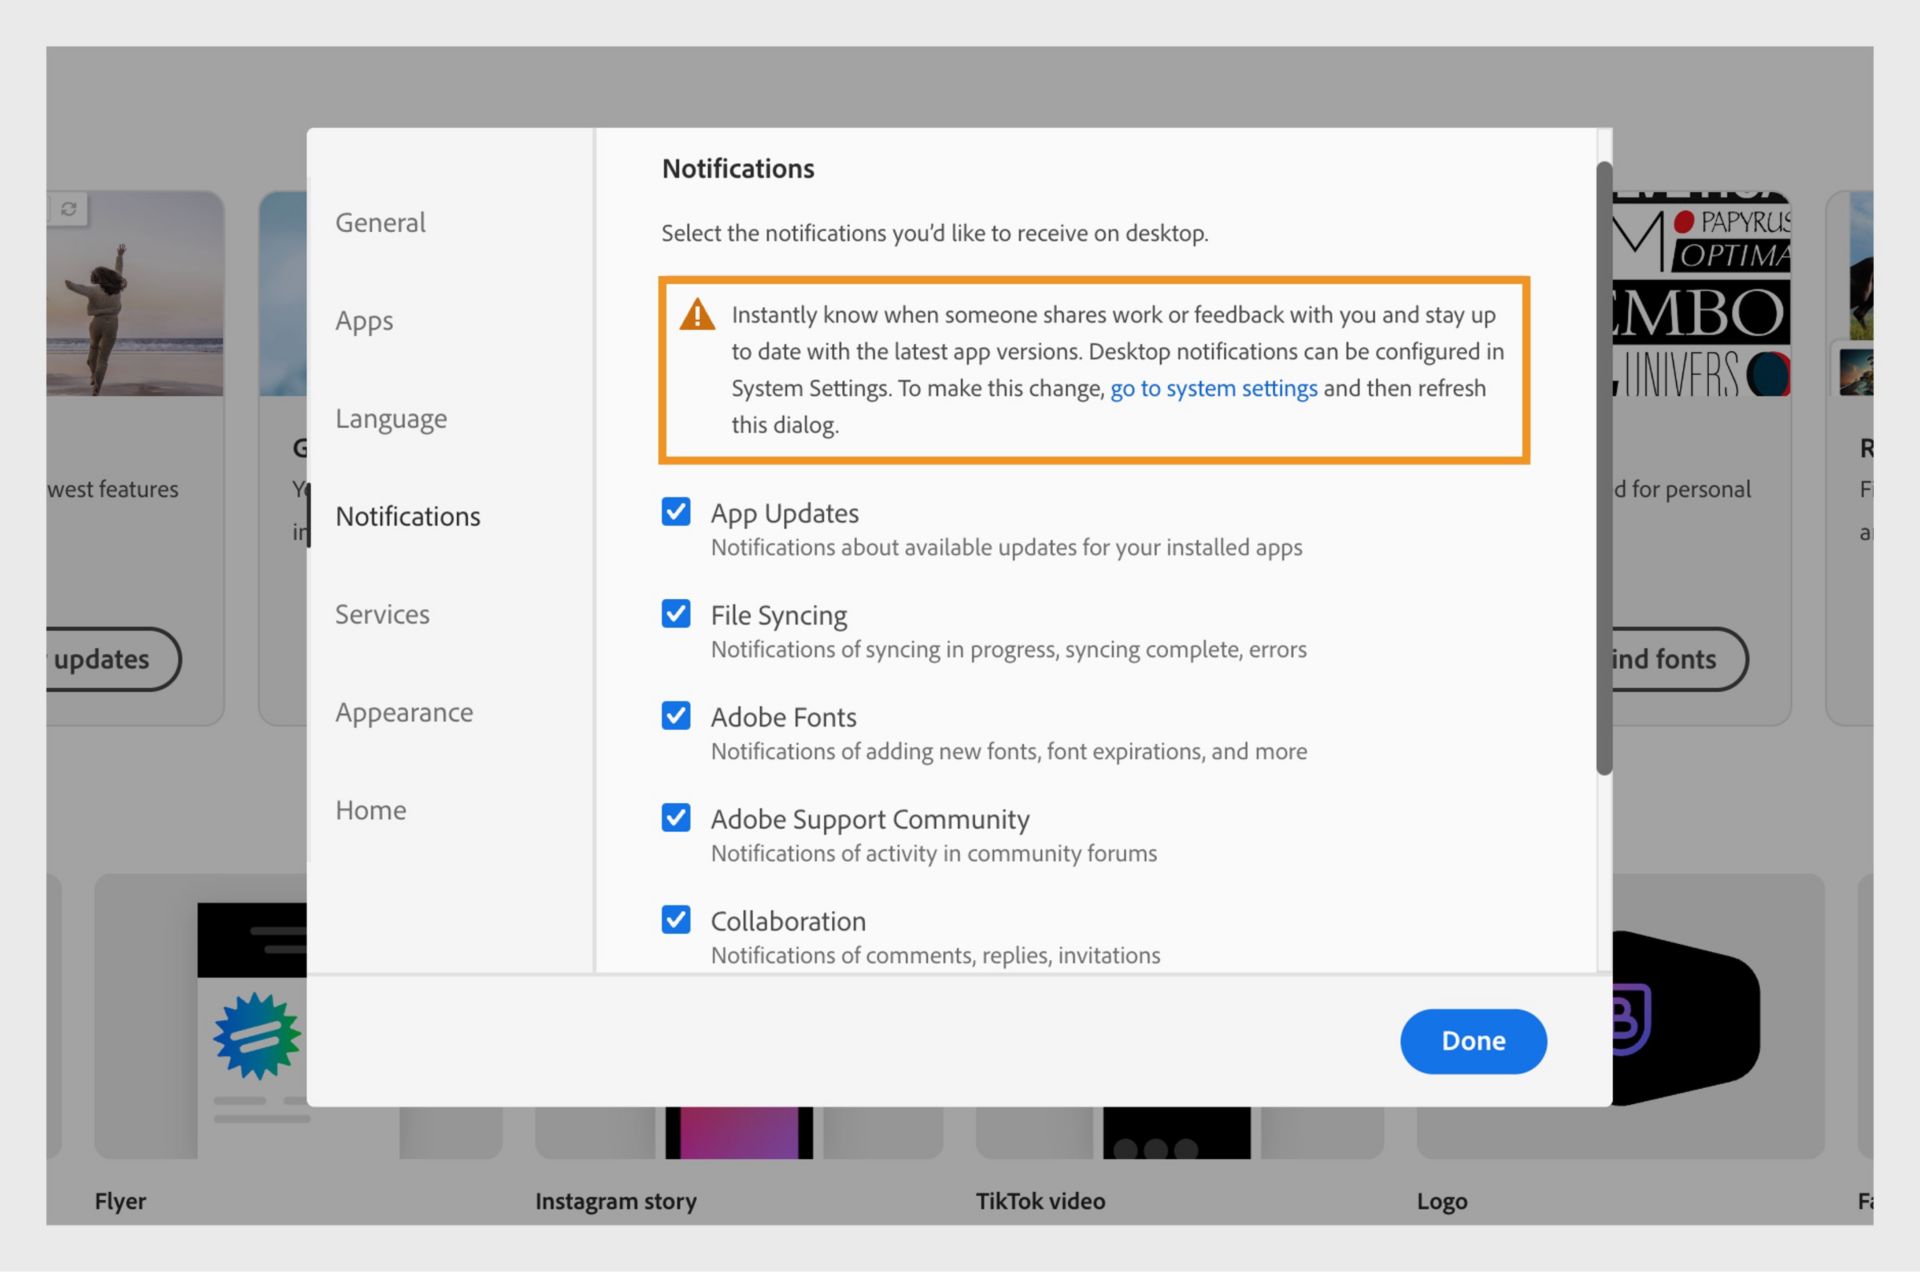Open the go to system settings link

[x=1213, y=388]
